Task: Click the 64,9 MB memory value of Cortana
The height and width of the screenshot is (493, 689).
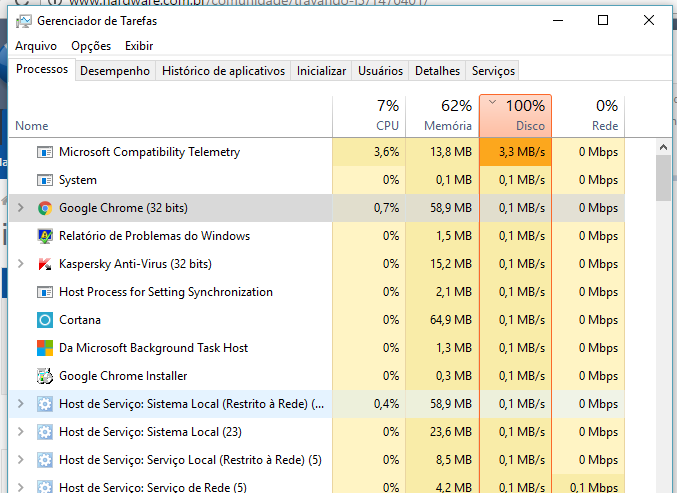Action: pyautogui.click(x=451, y=320)
